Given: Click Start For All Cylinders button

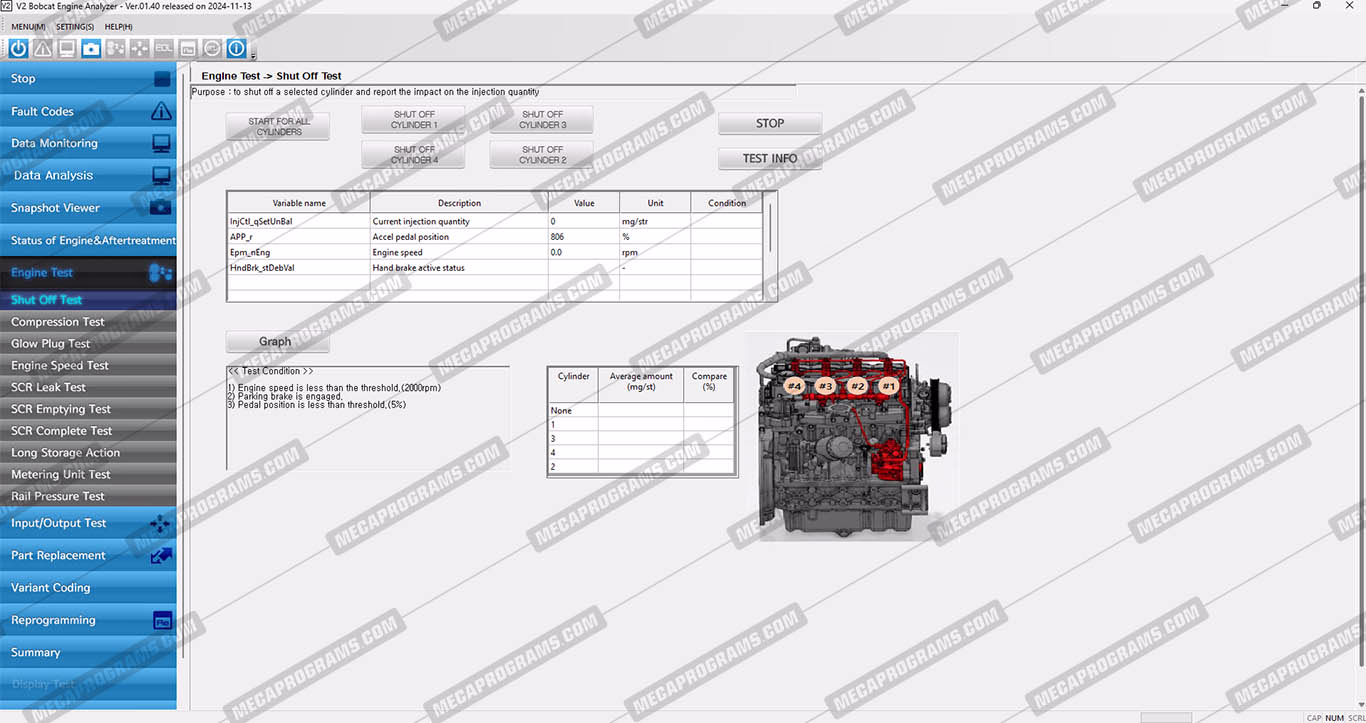Looking at the screenshot, I should 278,126.
